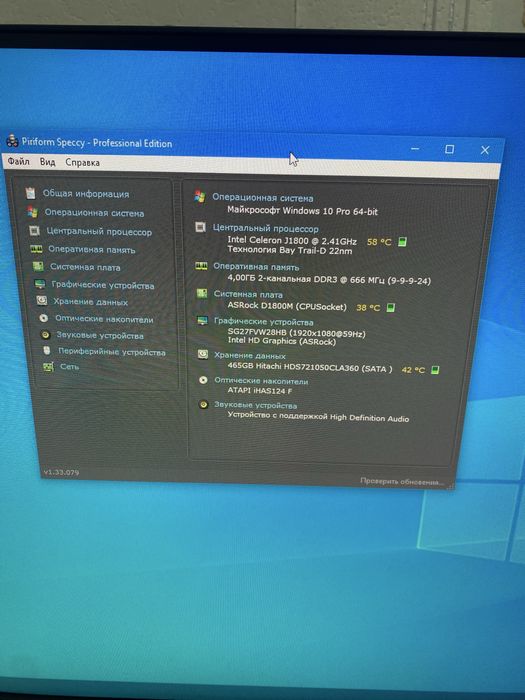Click the ATAPI iHAS124 F text
525x700 pixels.
click(260, 391)
